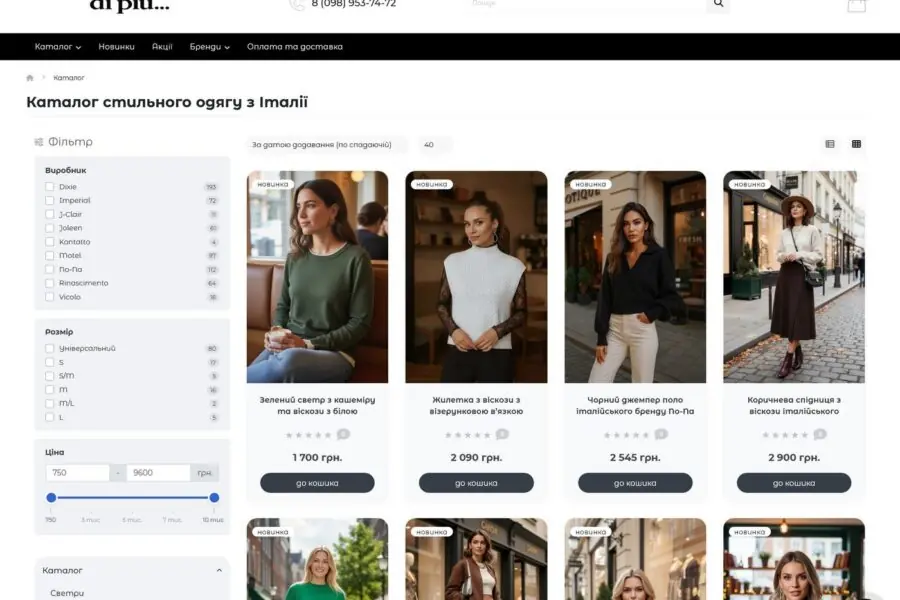900x600 pixels.
Task: Add the 1 700 грн. sweater to cart
Action: (x=317, y=483)
